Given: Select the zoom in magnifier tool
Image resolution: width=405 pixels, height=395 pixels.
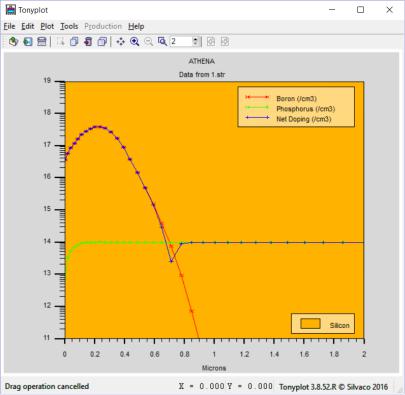Looking at the screenshot, I should (x=134, y=42).
